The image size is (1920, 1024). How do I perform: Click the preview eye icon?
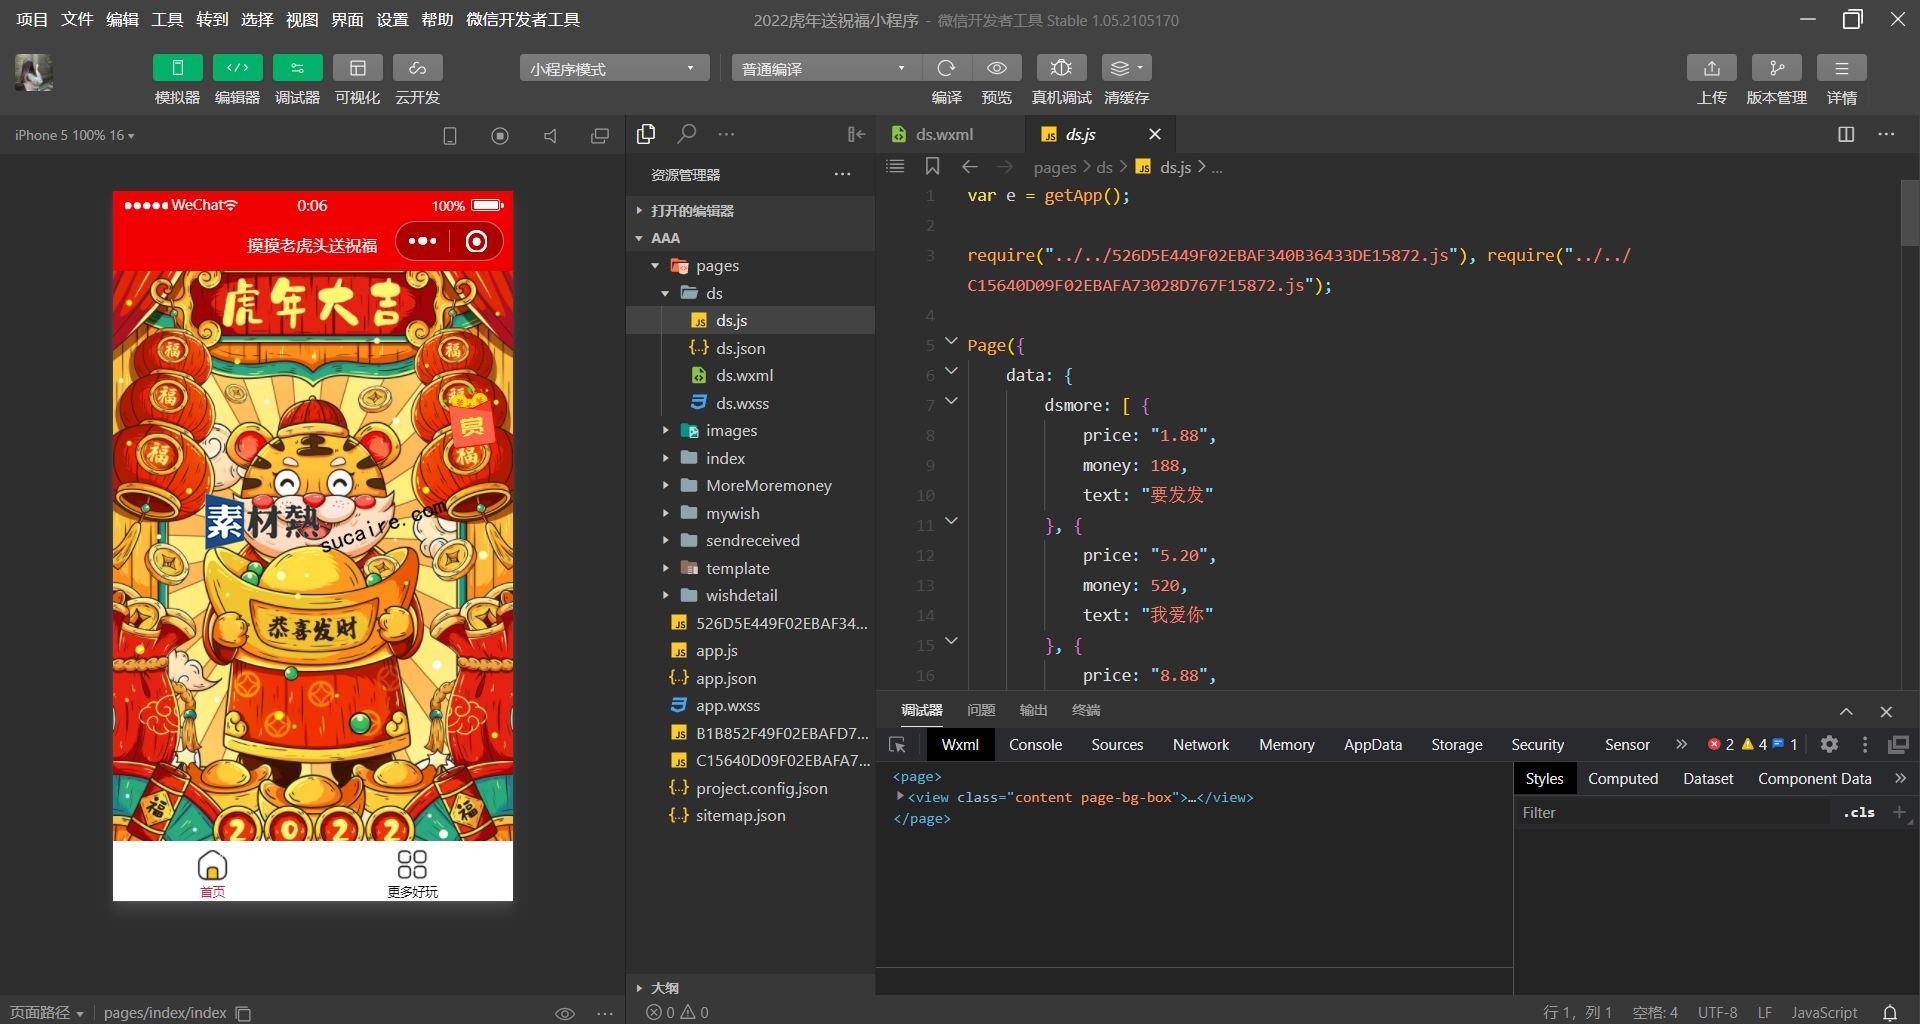click(997, 68)
